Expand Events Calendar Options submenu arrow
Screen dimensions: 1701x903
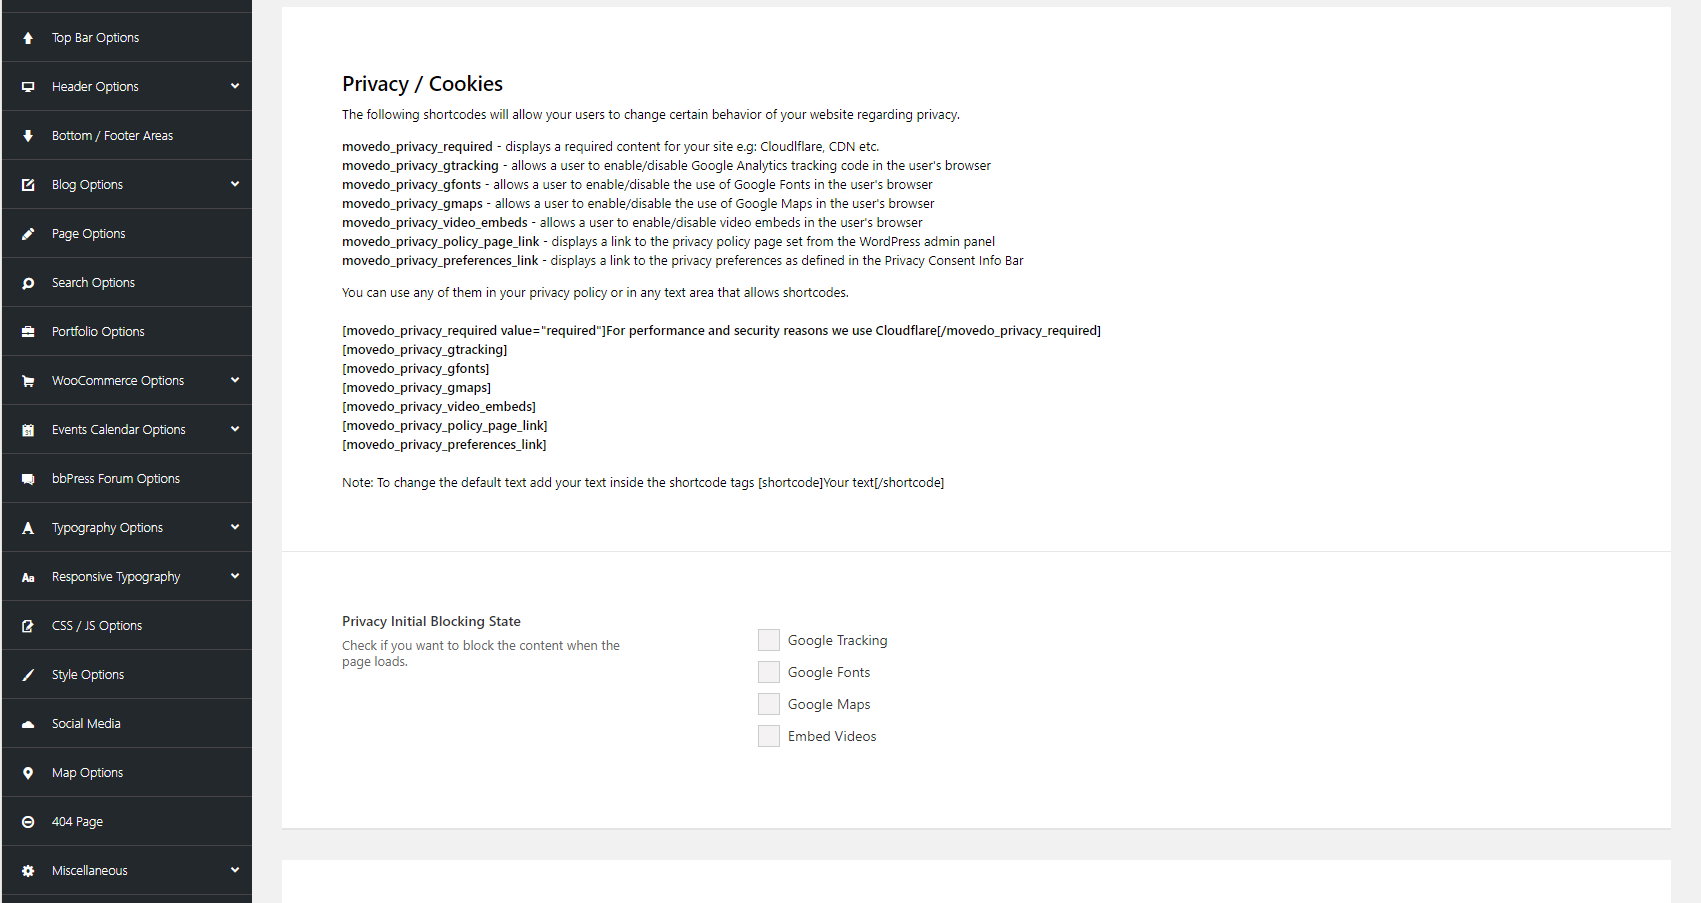pos(235,429)
